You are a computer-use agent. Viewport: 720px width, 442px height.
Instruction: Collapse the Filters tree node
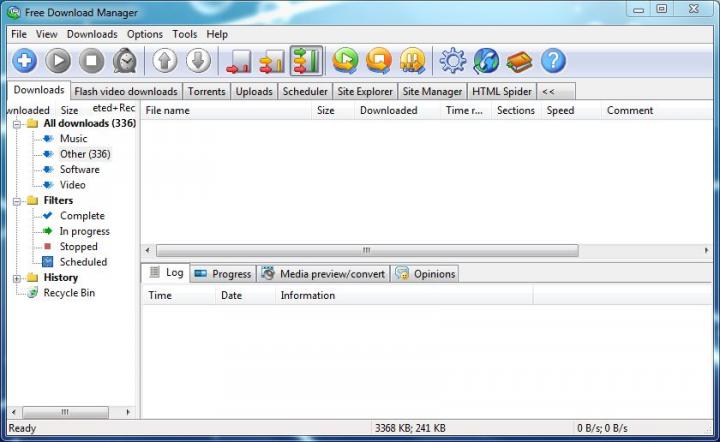[17, 201]
